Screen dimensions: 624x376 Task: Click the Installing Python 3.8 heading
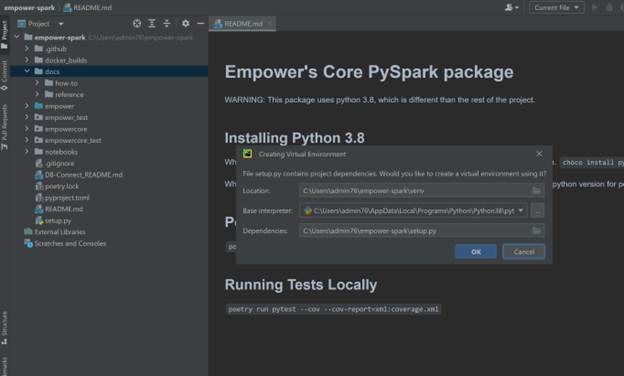pos(294,138)
